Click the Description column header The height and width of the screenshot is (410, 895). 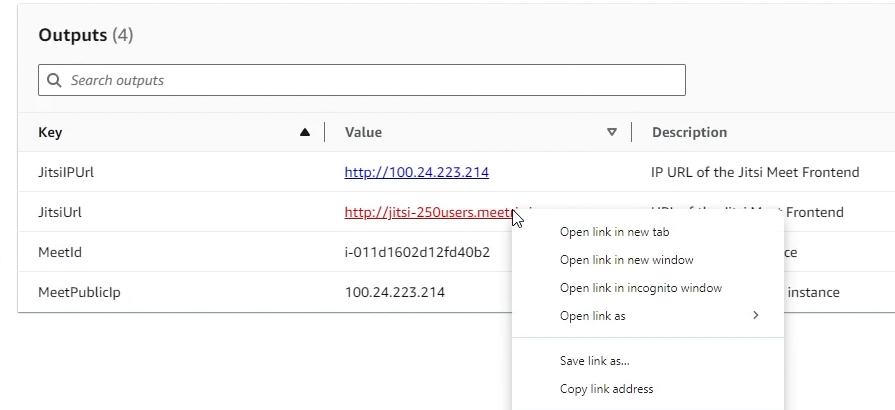pos(689,132)
